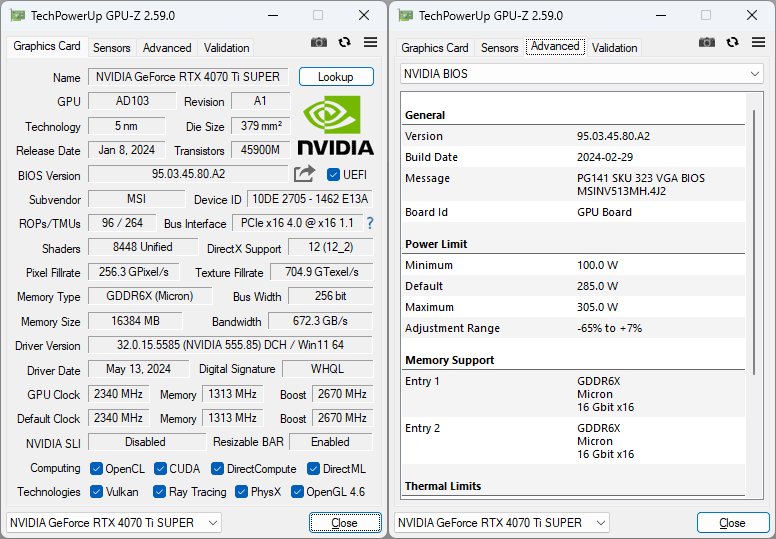776x539 pixels.
Task: Click the Default power limit 285.0 W
Action: pyautogui.click(x=597, y=287)
